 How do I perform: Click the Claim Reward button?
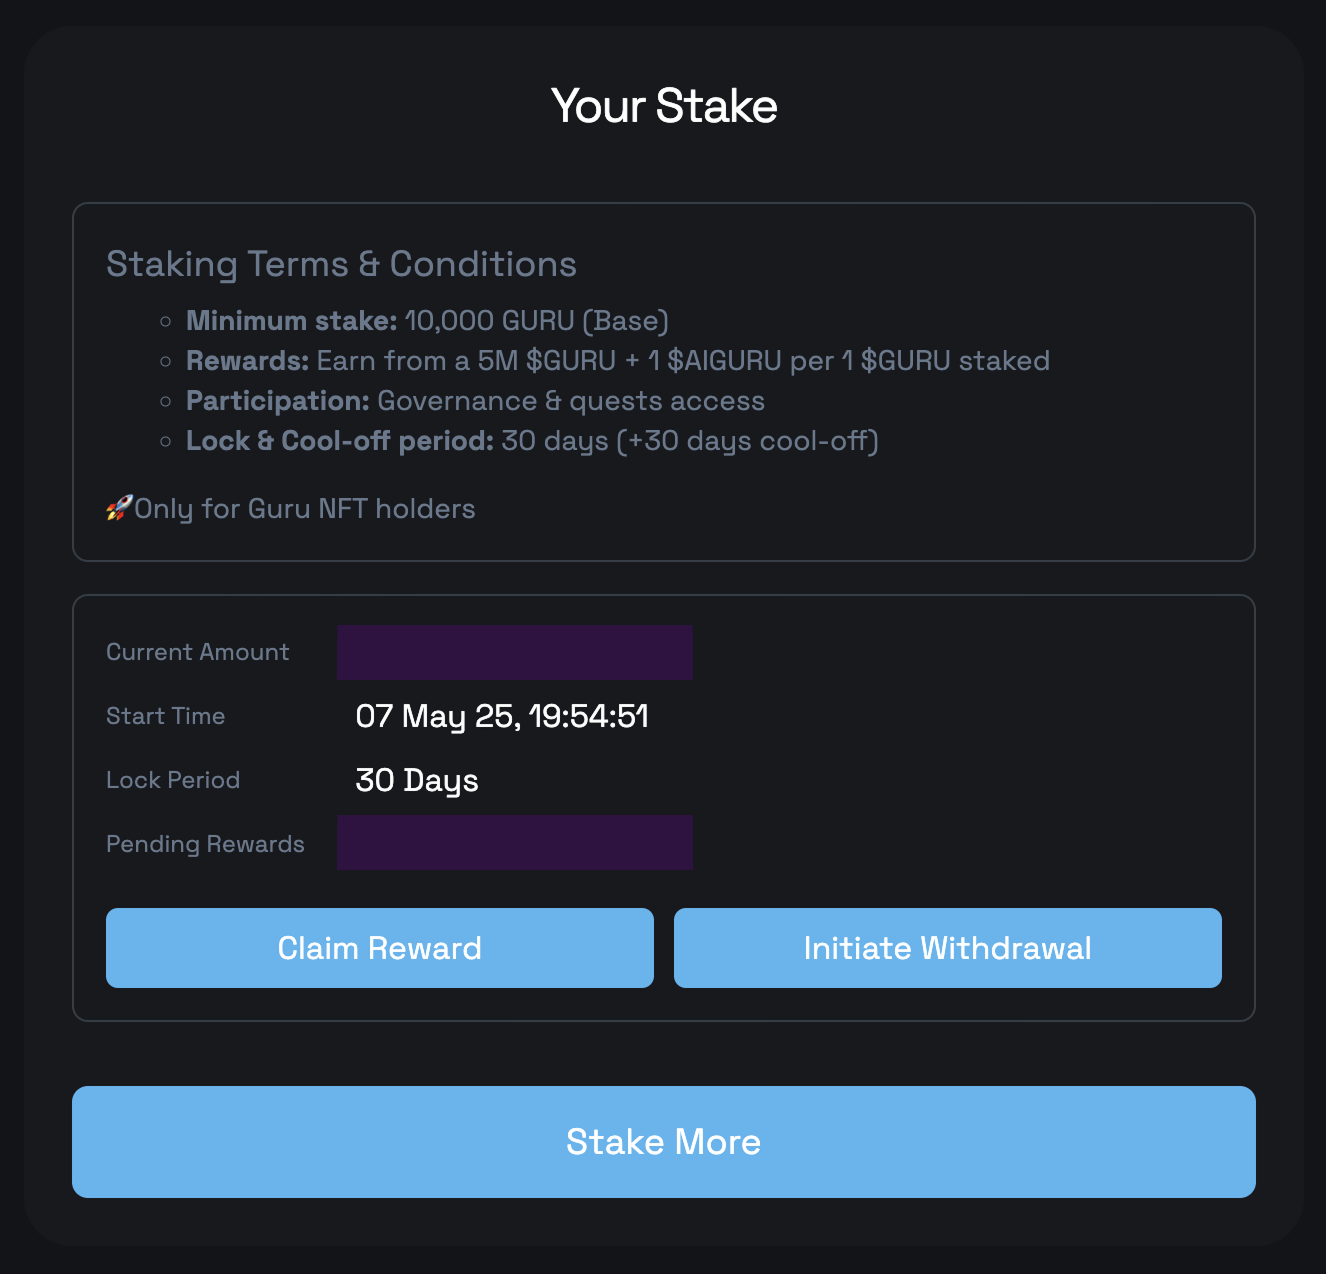(x=380, y=948)
